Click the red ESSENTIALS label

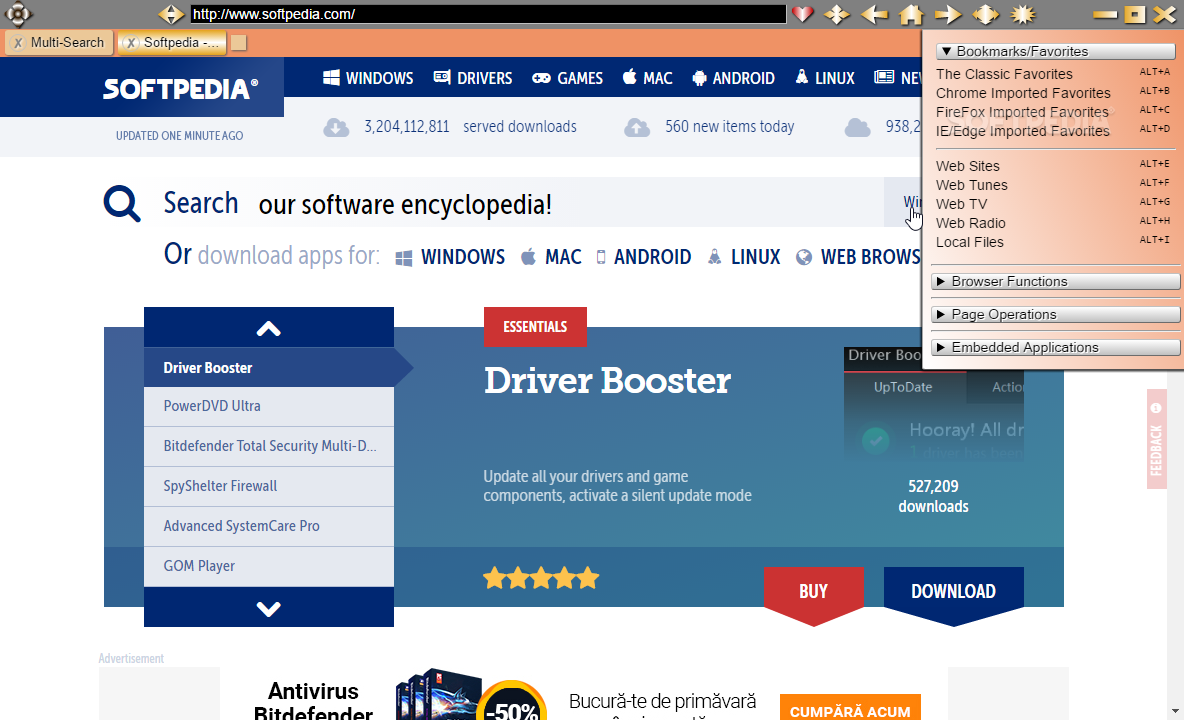pyautogui.click(x=535, y=327)
